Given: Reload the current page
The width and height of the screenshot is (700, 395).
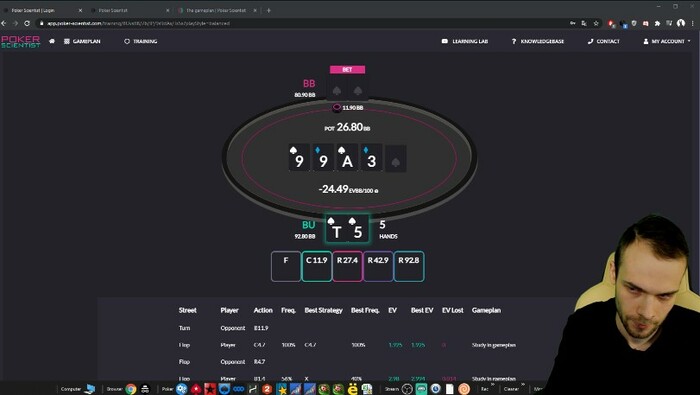Looking at the screenshot, I should [27, 23].
